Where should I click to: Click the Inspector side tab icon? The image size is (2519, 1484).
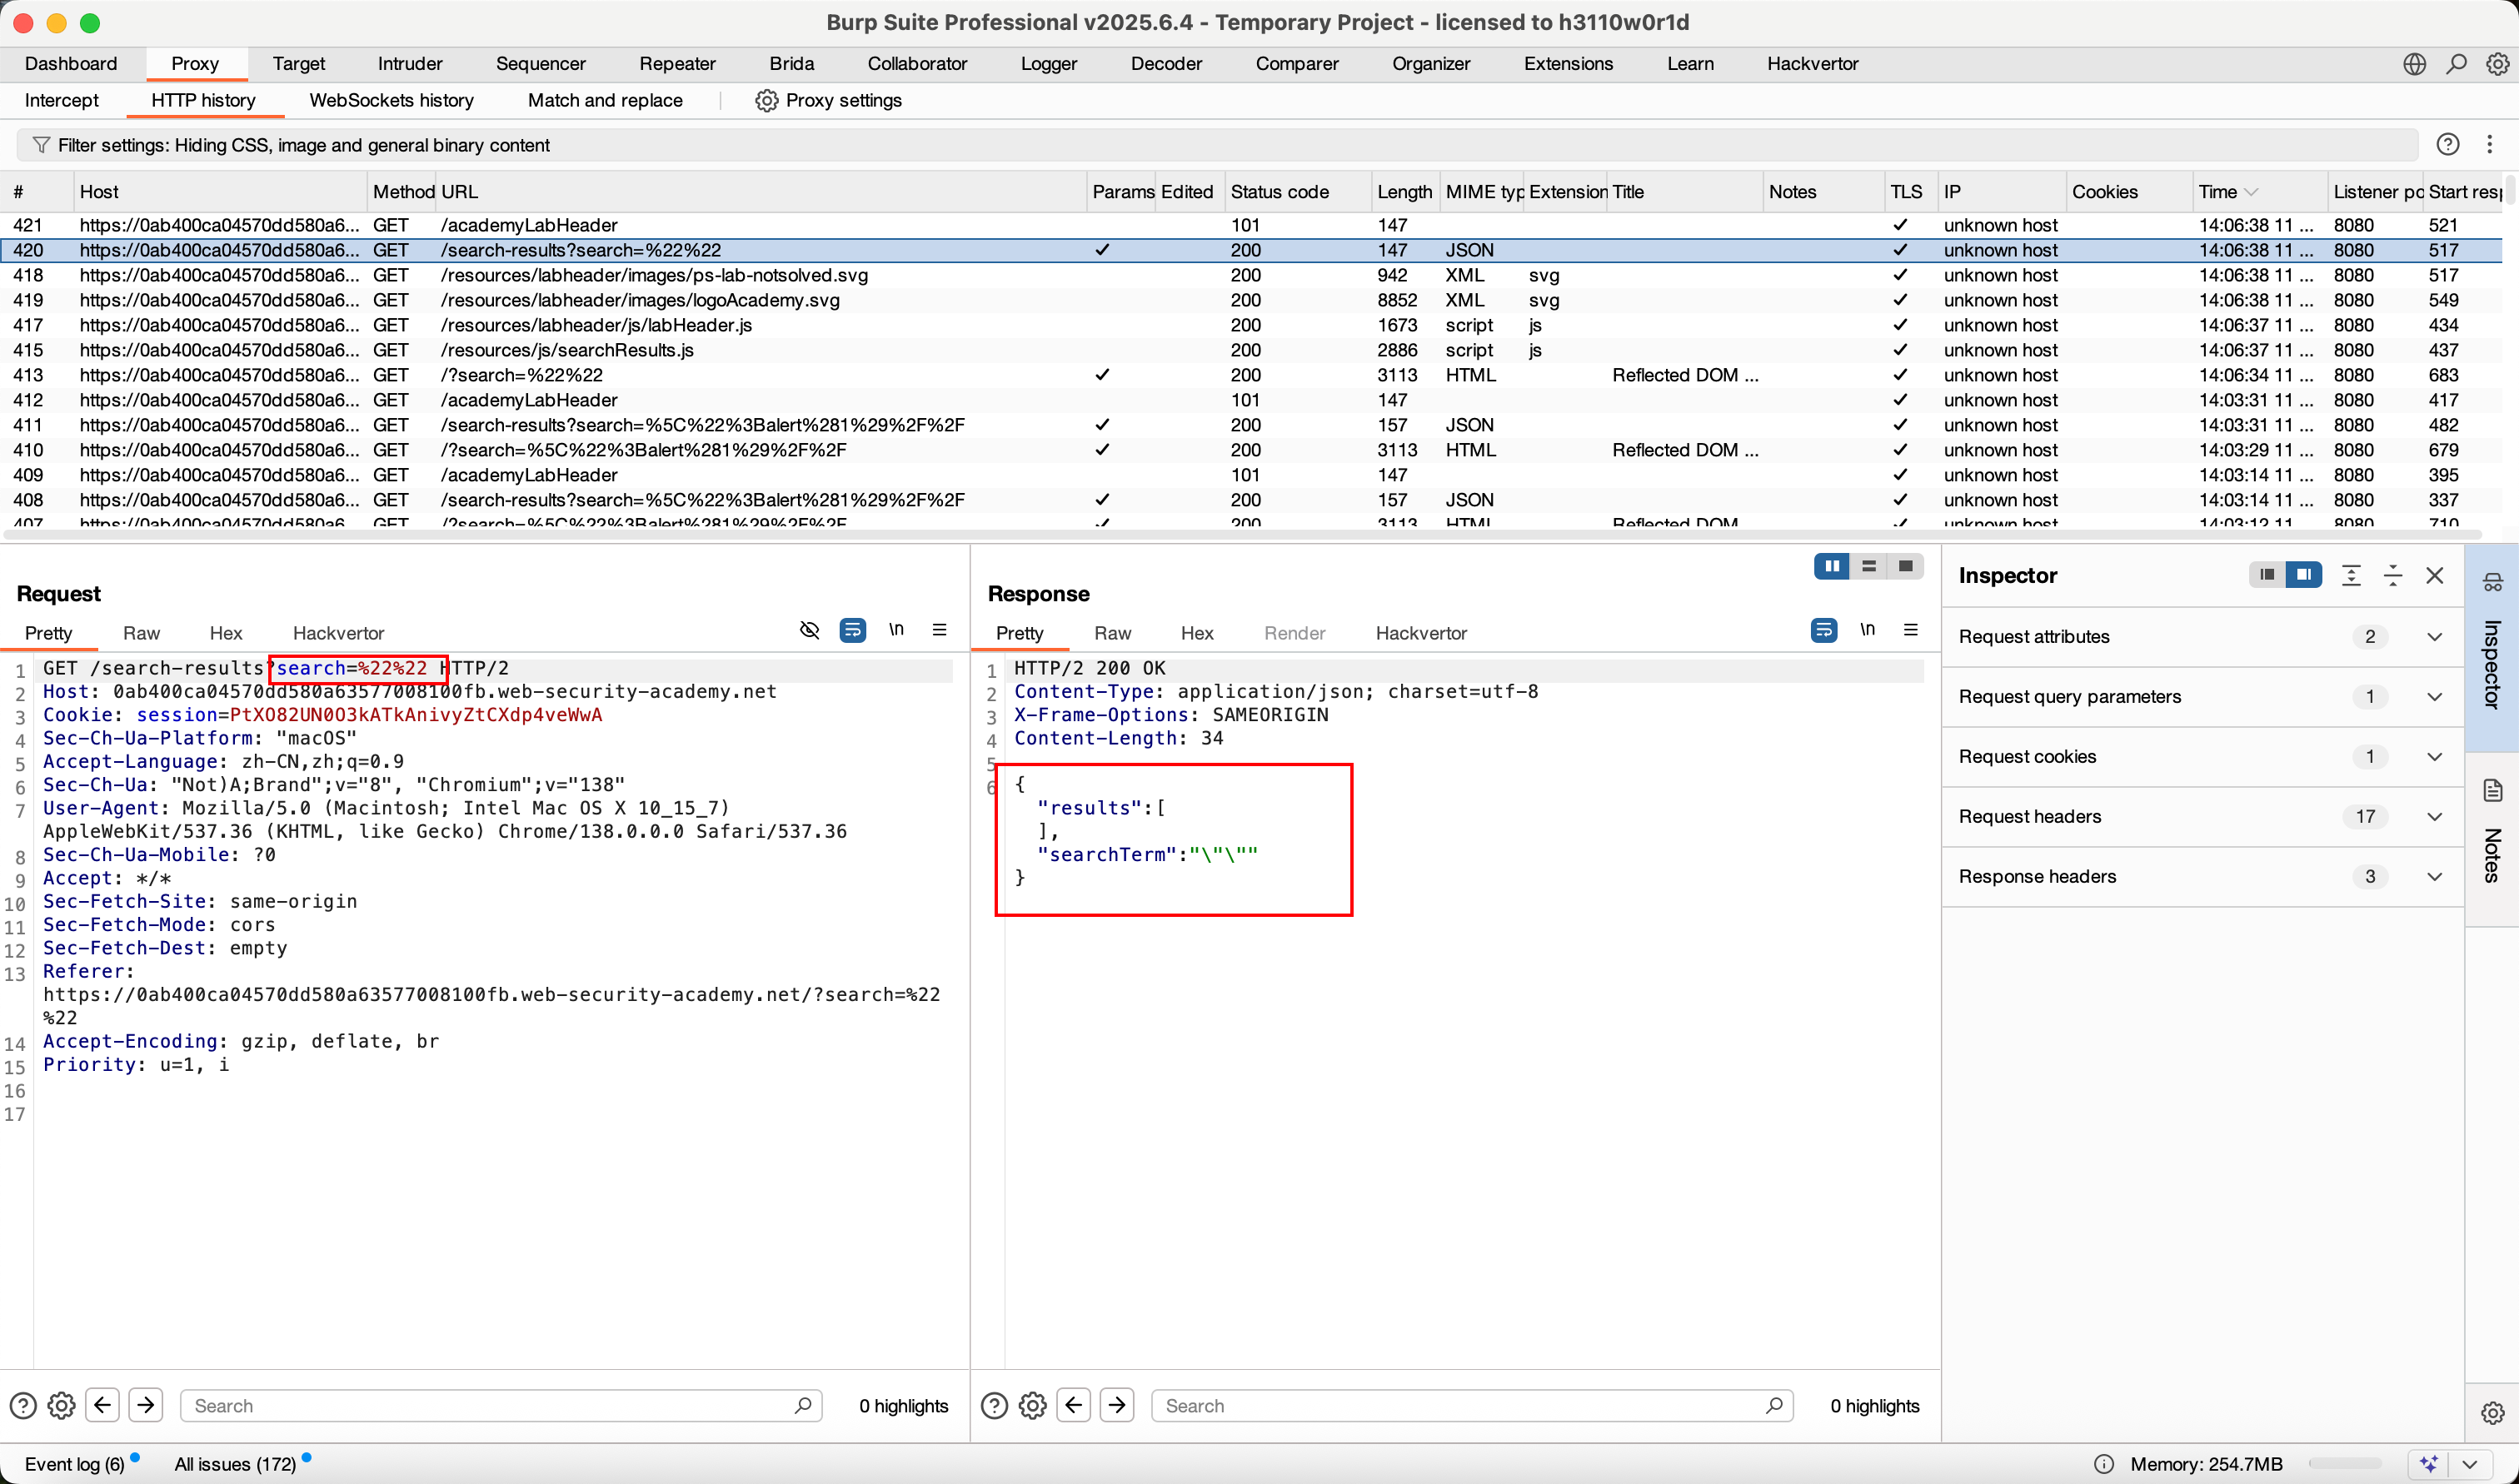click(x=2493, y=583)
